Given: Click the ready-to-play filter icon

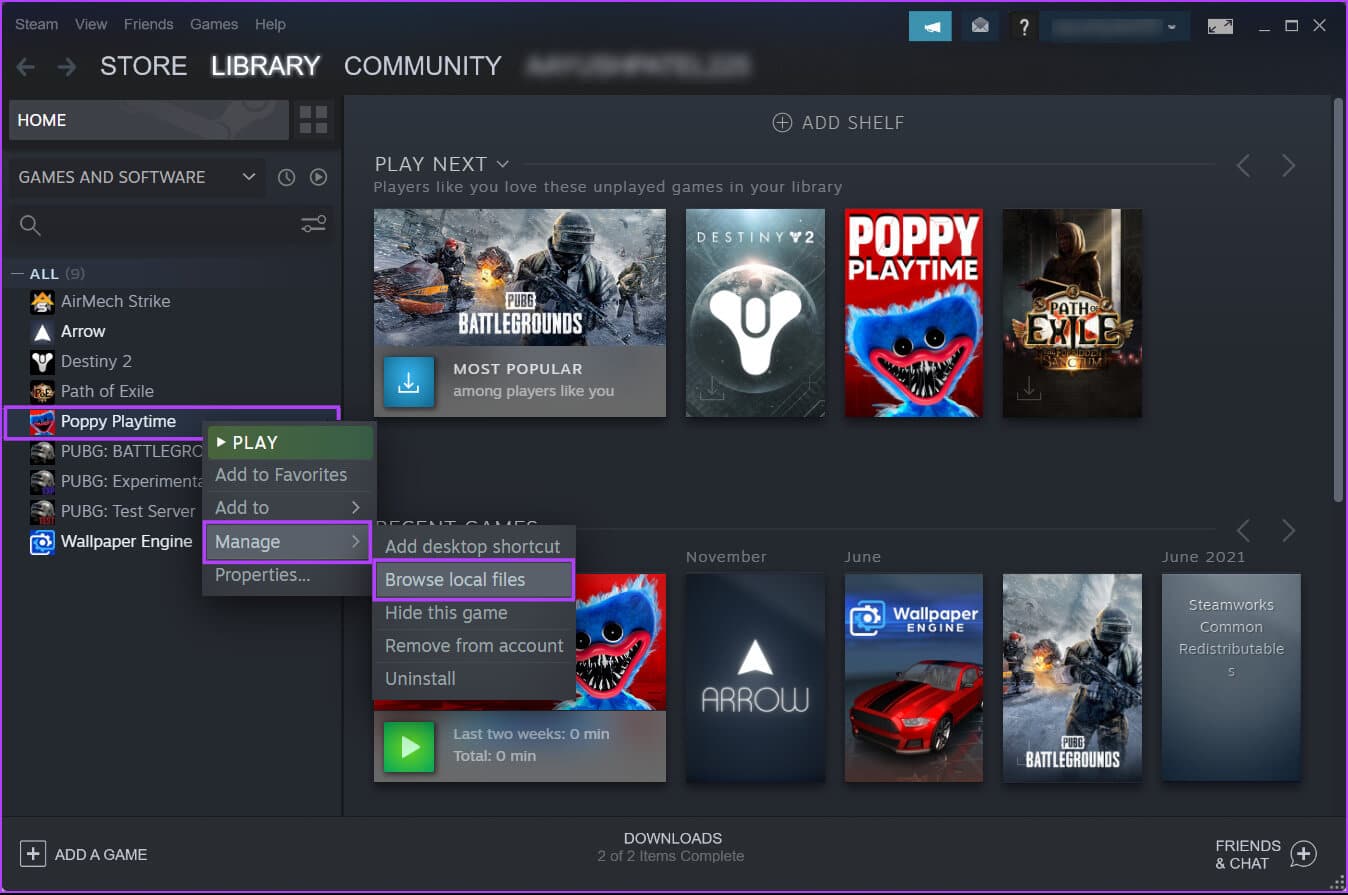Looking at the screenshot, I should 318,177.
